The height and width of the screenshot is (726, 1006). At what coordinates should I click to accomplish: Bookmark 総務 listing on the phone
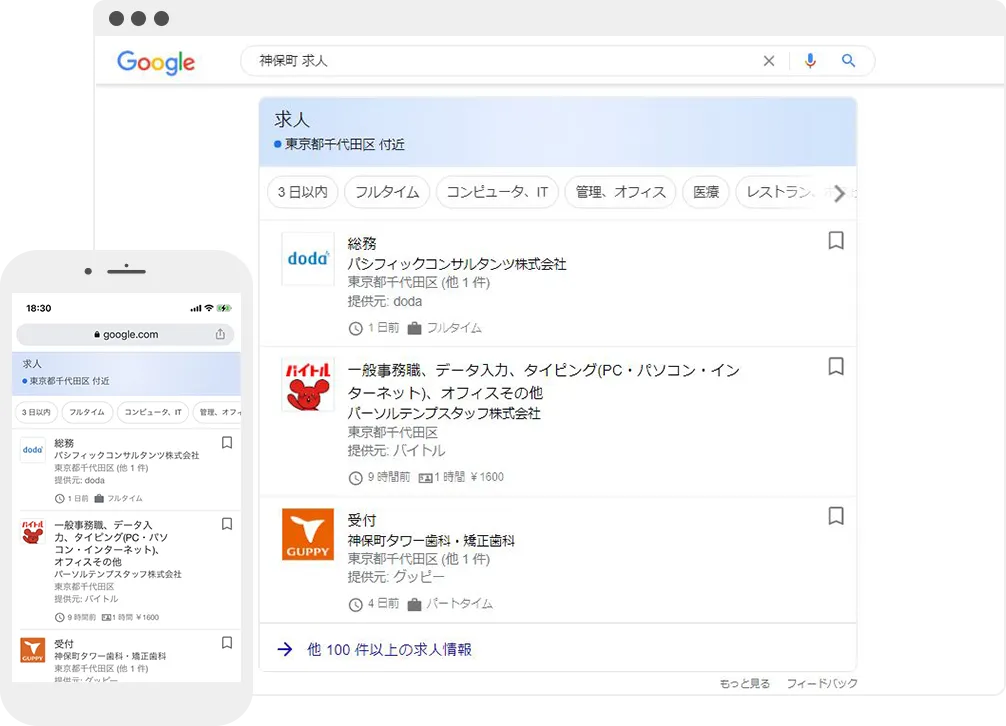pyautogui.click(x=226, y=443)
